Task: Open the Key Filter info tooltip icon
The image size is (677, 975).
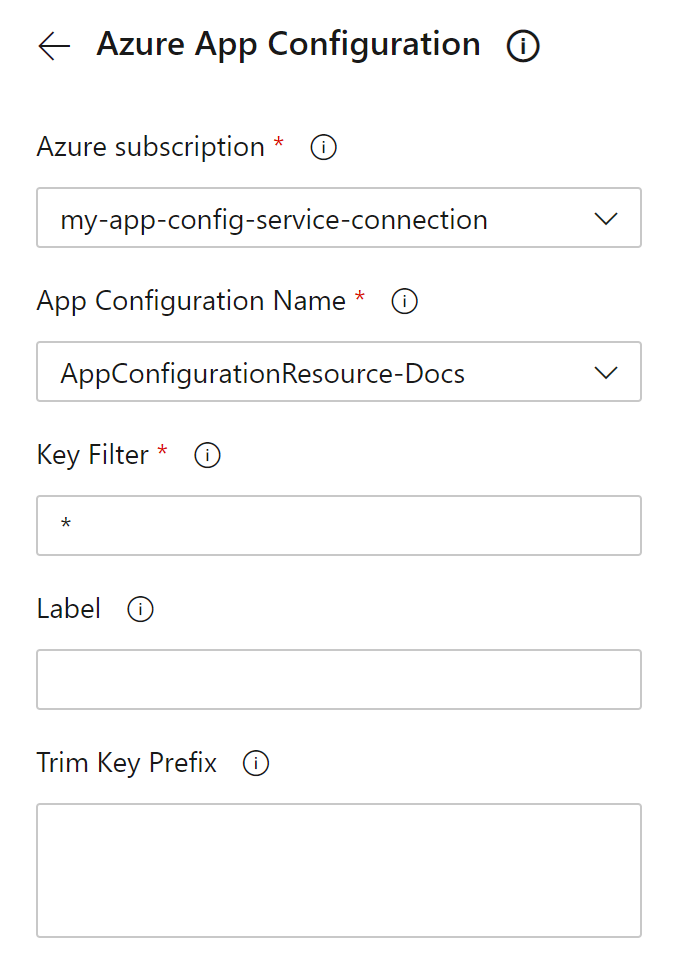Action: click(207, 456)
